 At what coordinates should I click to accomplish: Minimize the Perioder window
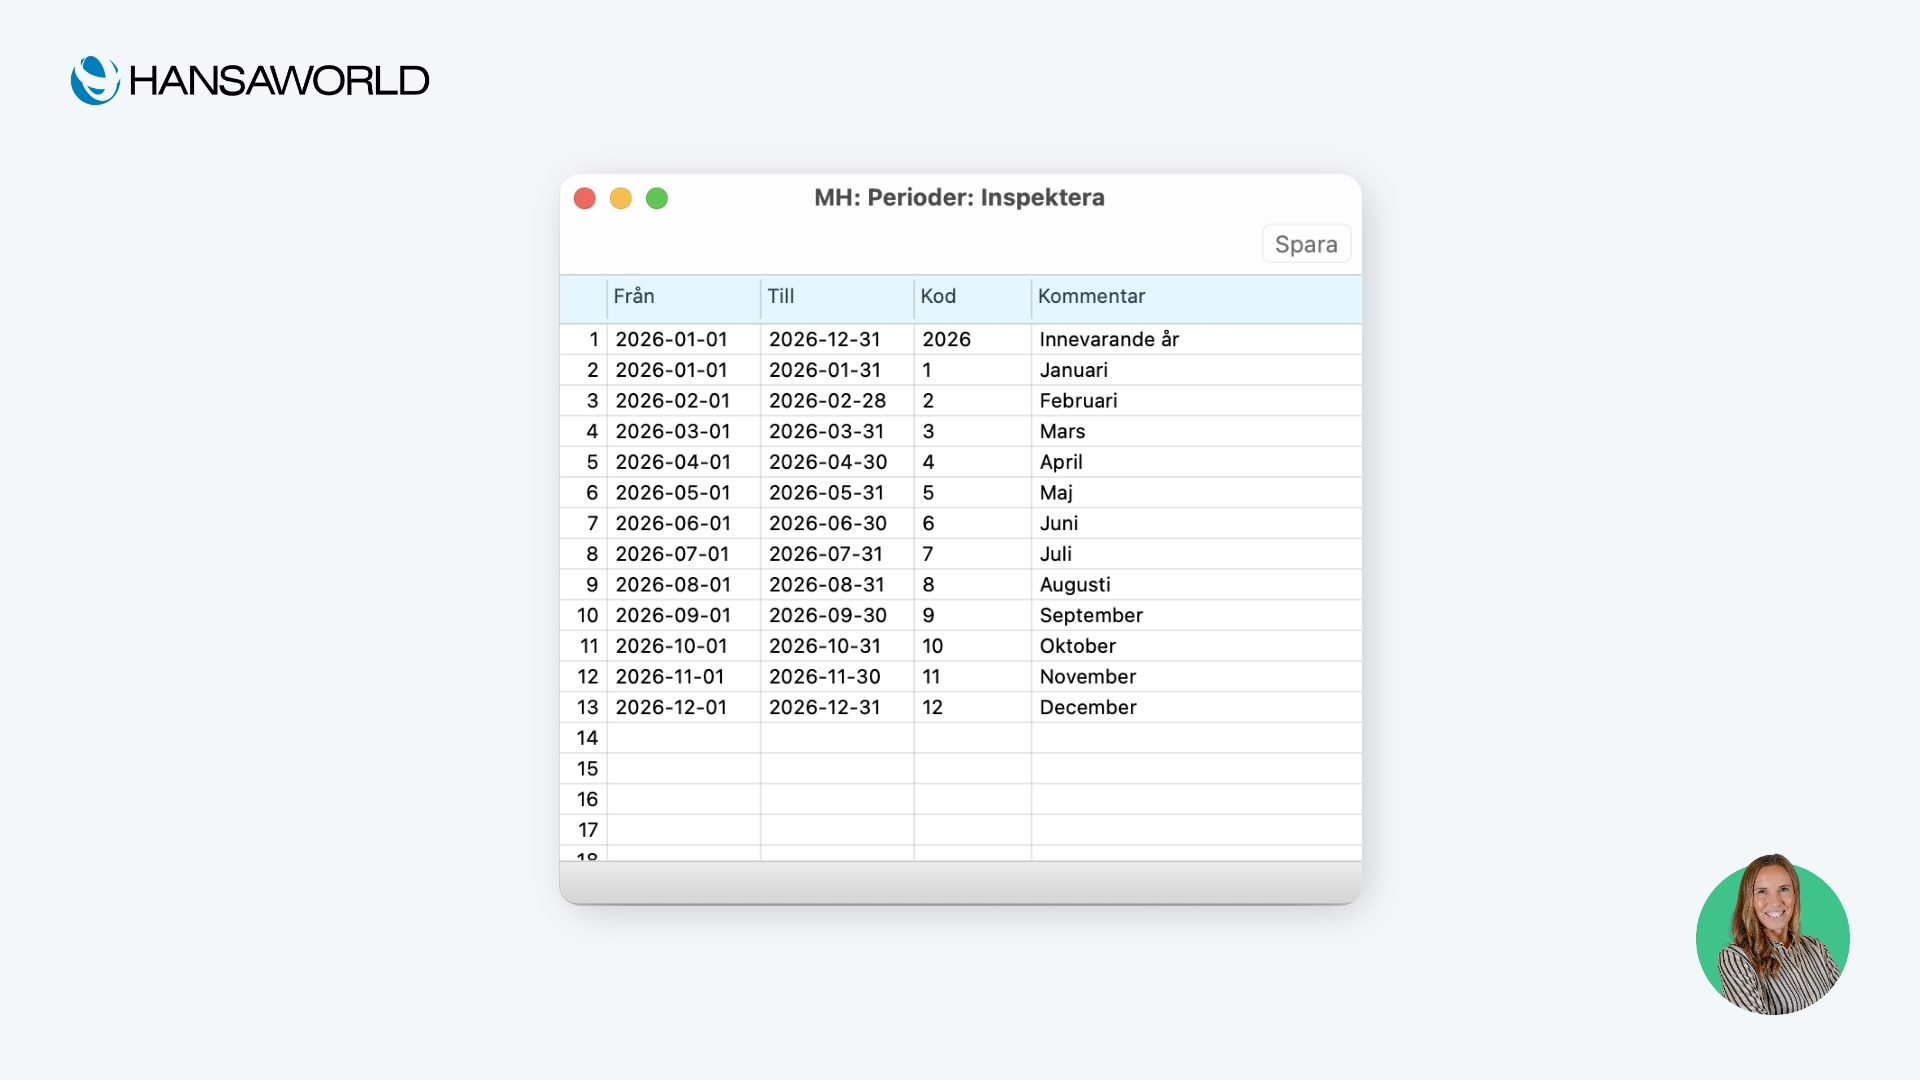click(621, 198)
